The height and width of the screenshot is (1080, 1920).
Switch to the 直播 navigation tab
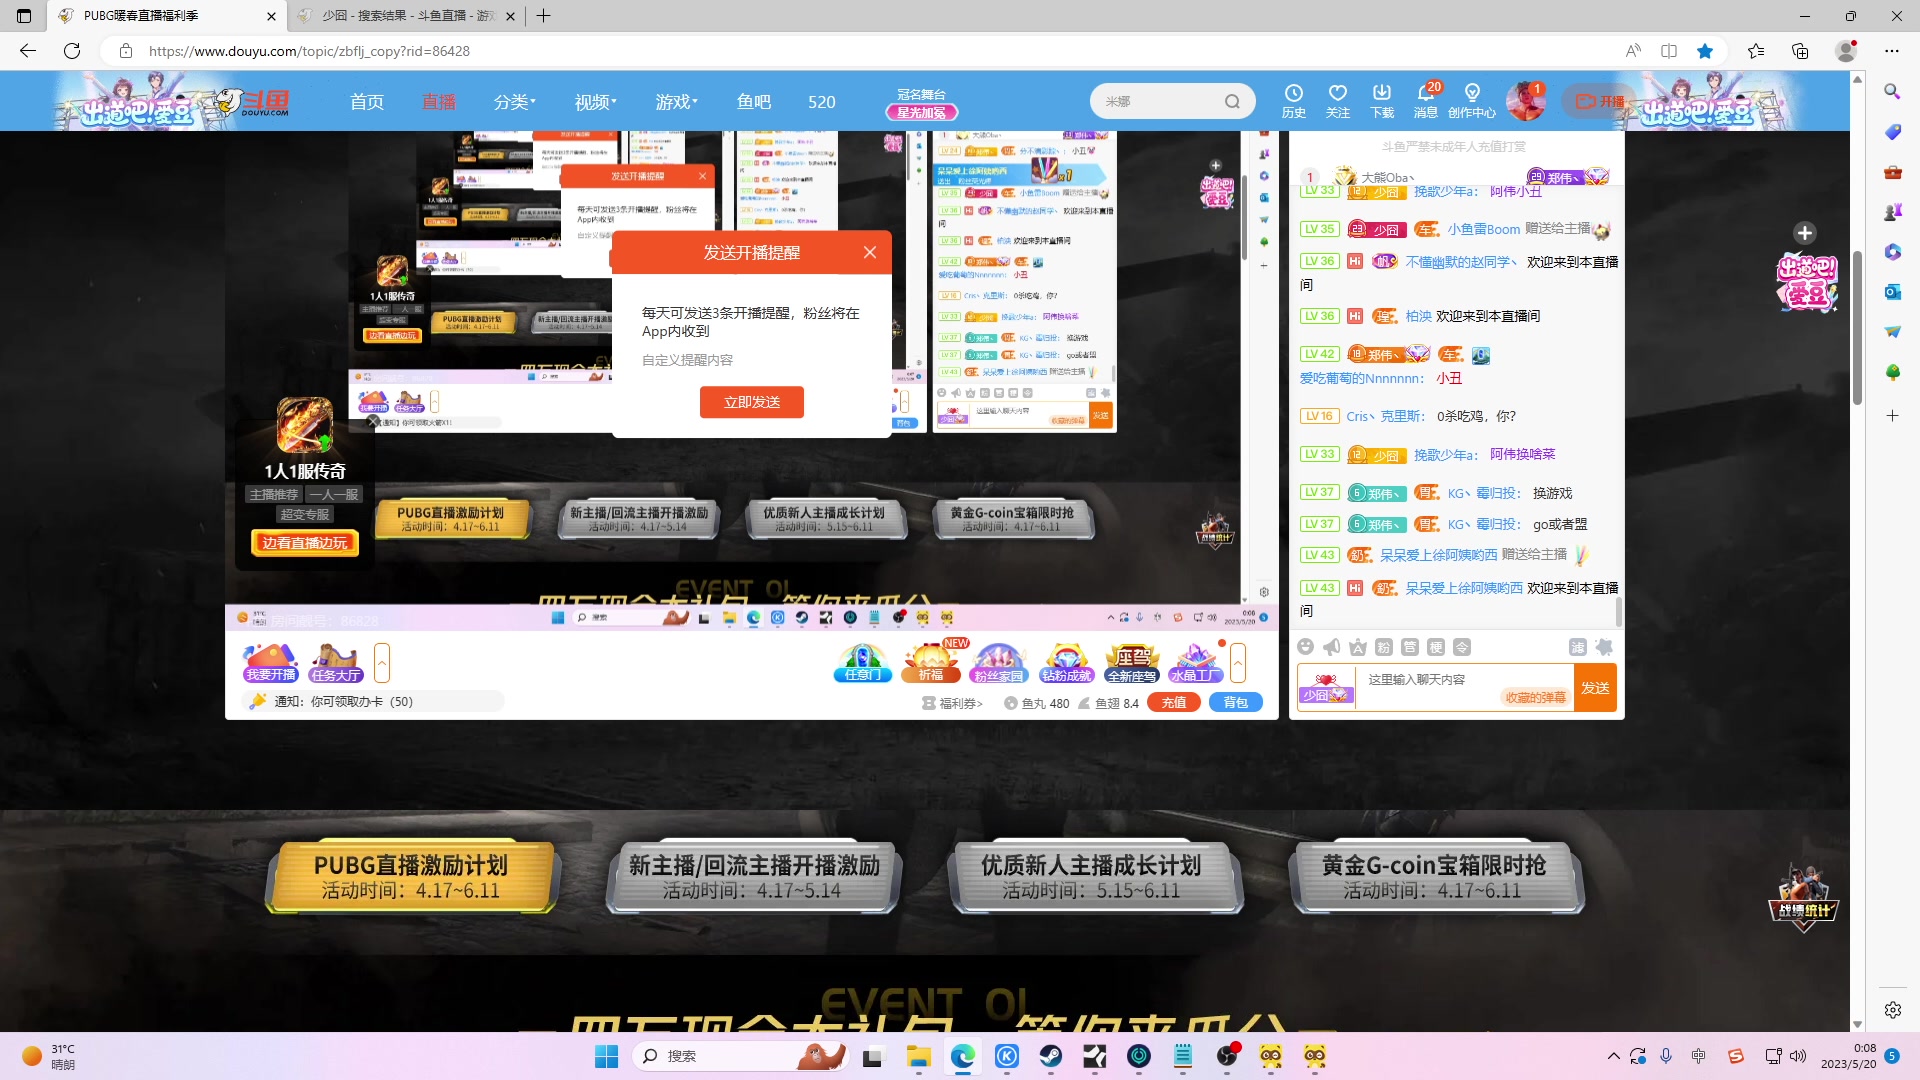438,101
